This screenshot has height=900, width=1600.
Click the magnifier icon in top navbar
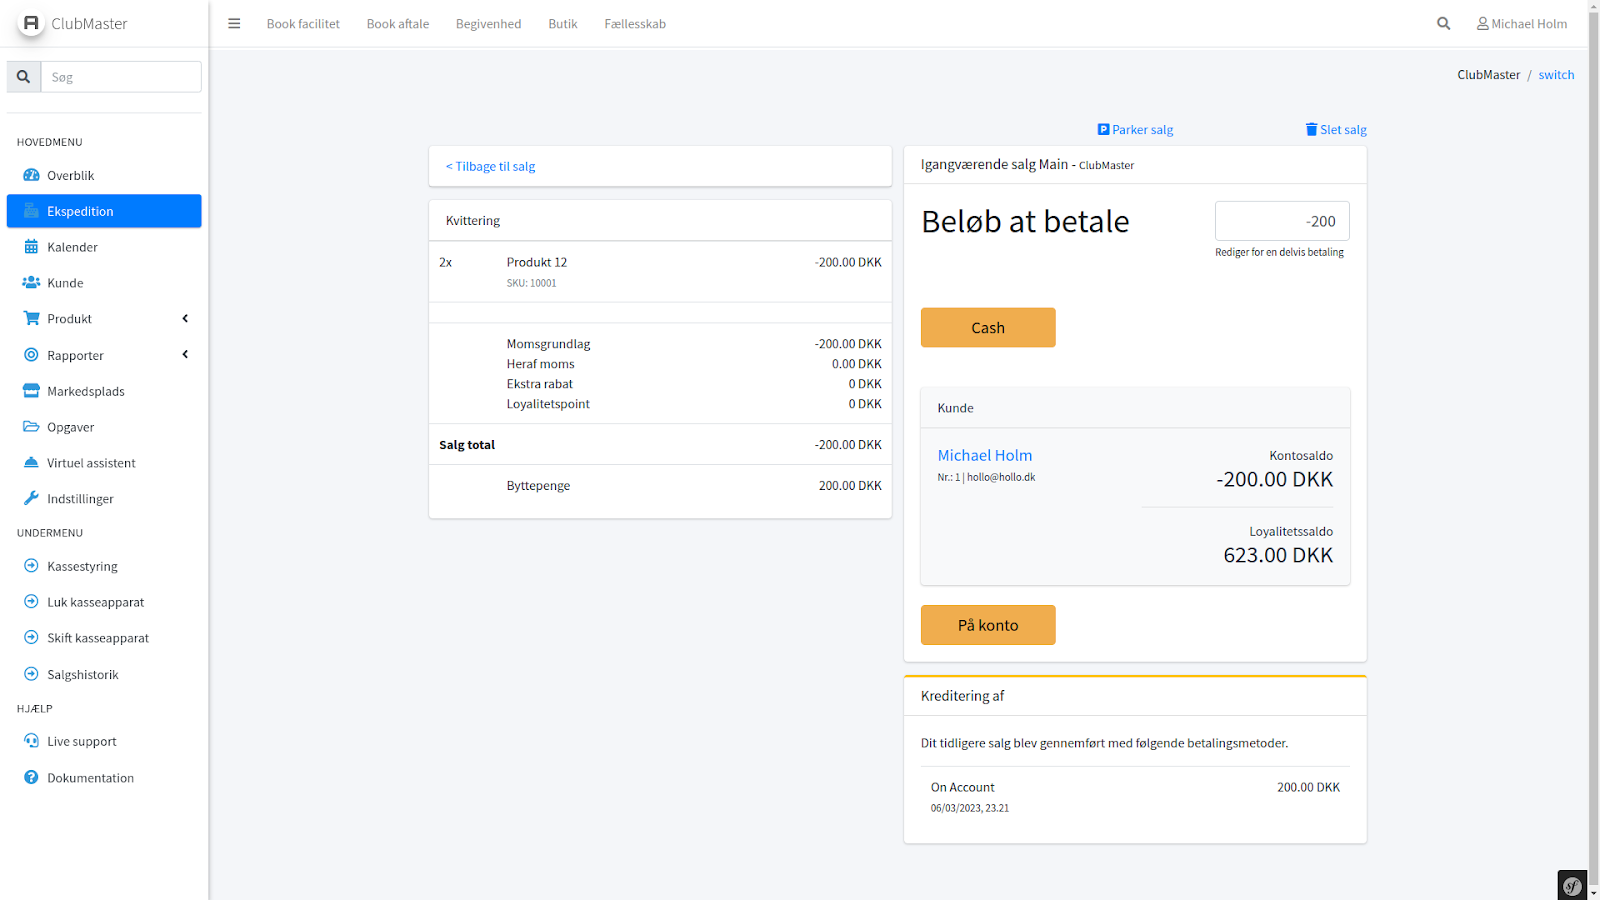click(1443, 24)
